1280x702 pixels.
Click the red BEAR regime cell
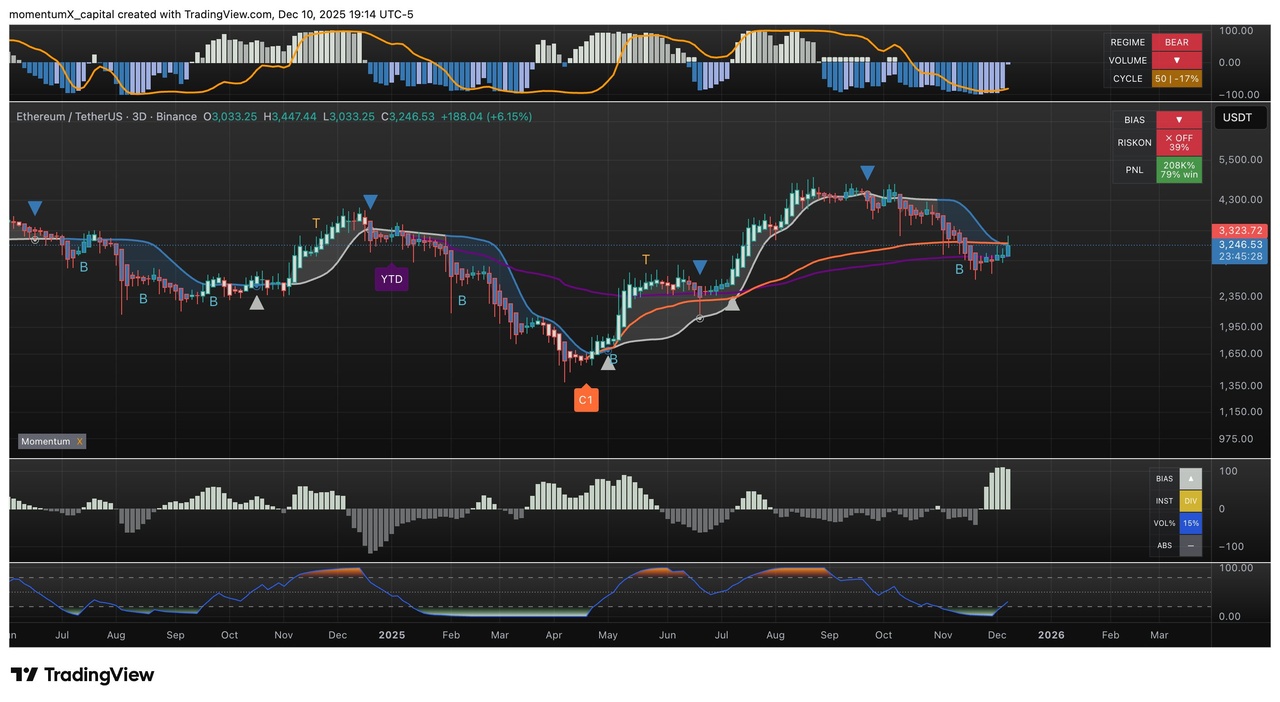(1176, 43)
